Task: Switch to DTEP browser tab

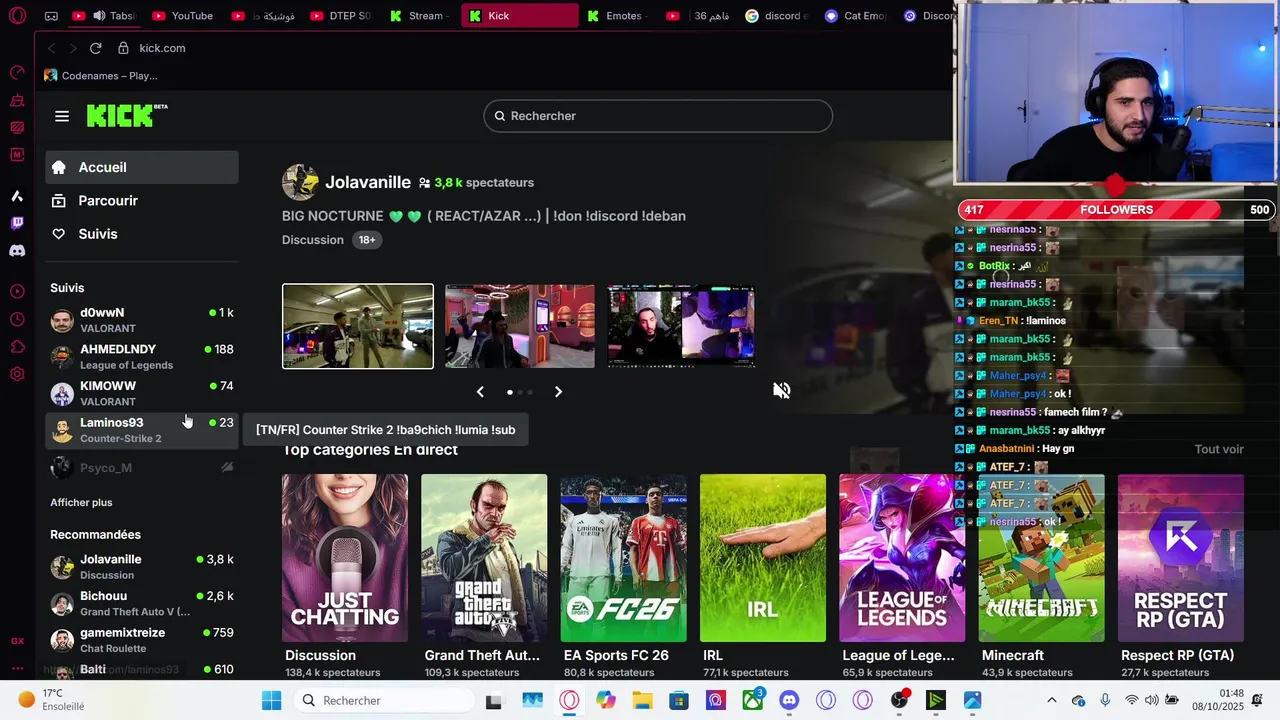Action: tap(341, 16)
